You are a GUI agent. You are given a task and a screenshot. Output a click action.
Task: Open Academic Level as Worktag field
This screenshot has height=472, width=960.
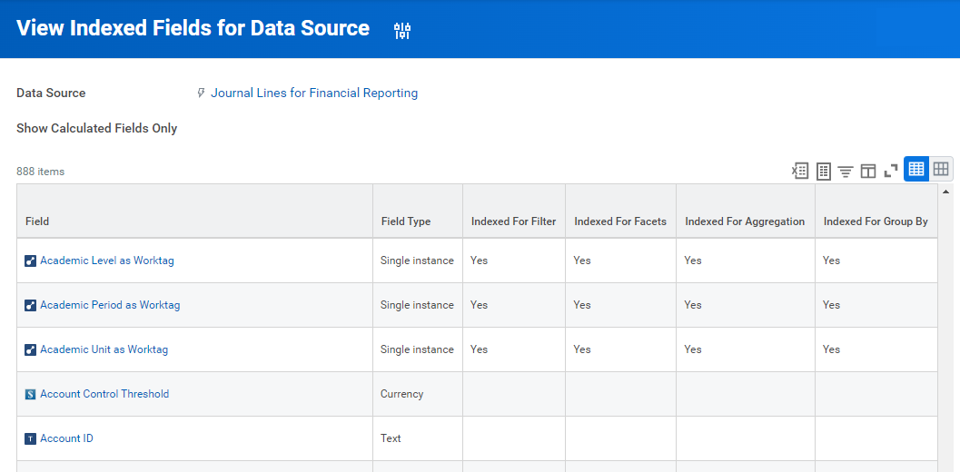click(107, 260)
